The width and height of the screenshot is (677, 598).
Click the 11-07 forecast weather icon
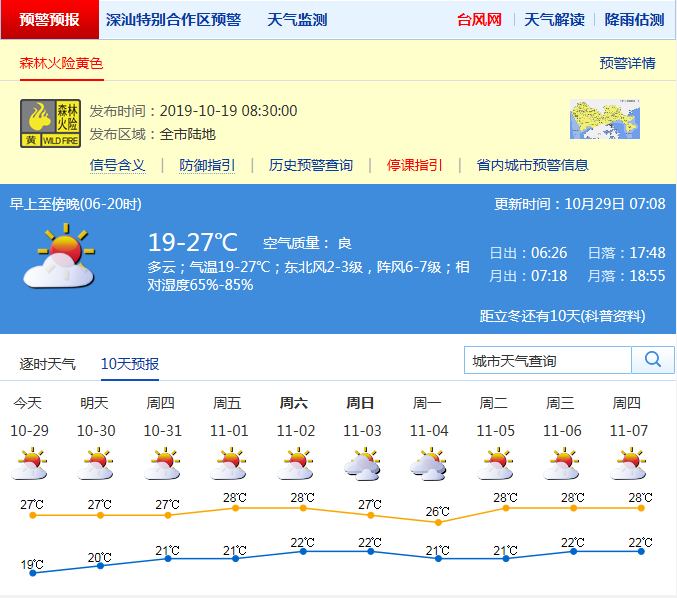628,464
